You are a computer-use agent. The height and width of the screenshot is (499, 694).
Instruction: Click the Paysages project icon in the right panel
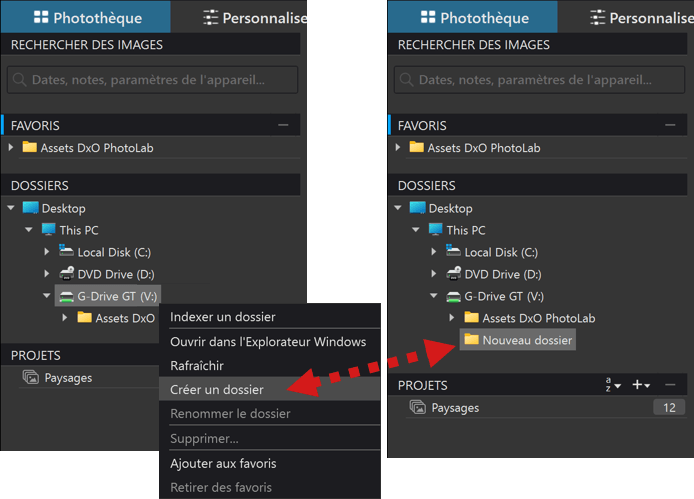[x=417, y=407]
